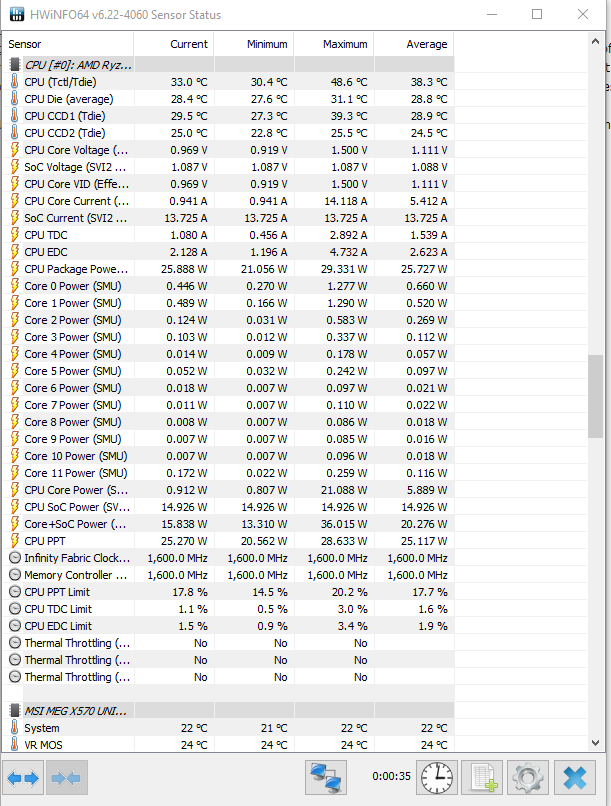611x806 pixels.
Task: Select the MSI MEG X570 UNI... group row
Action: pyautogui.click(x=229, y=711)
